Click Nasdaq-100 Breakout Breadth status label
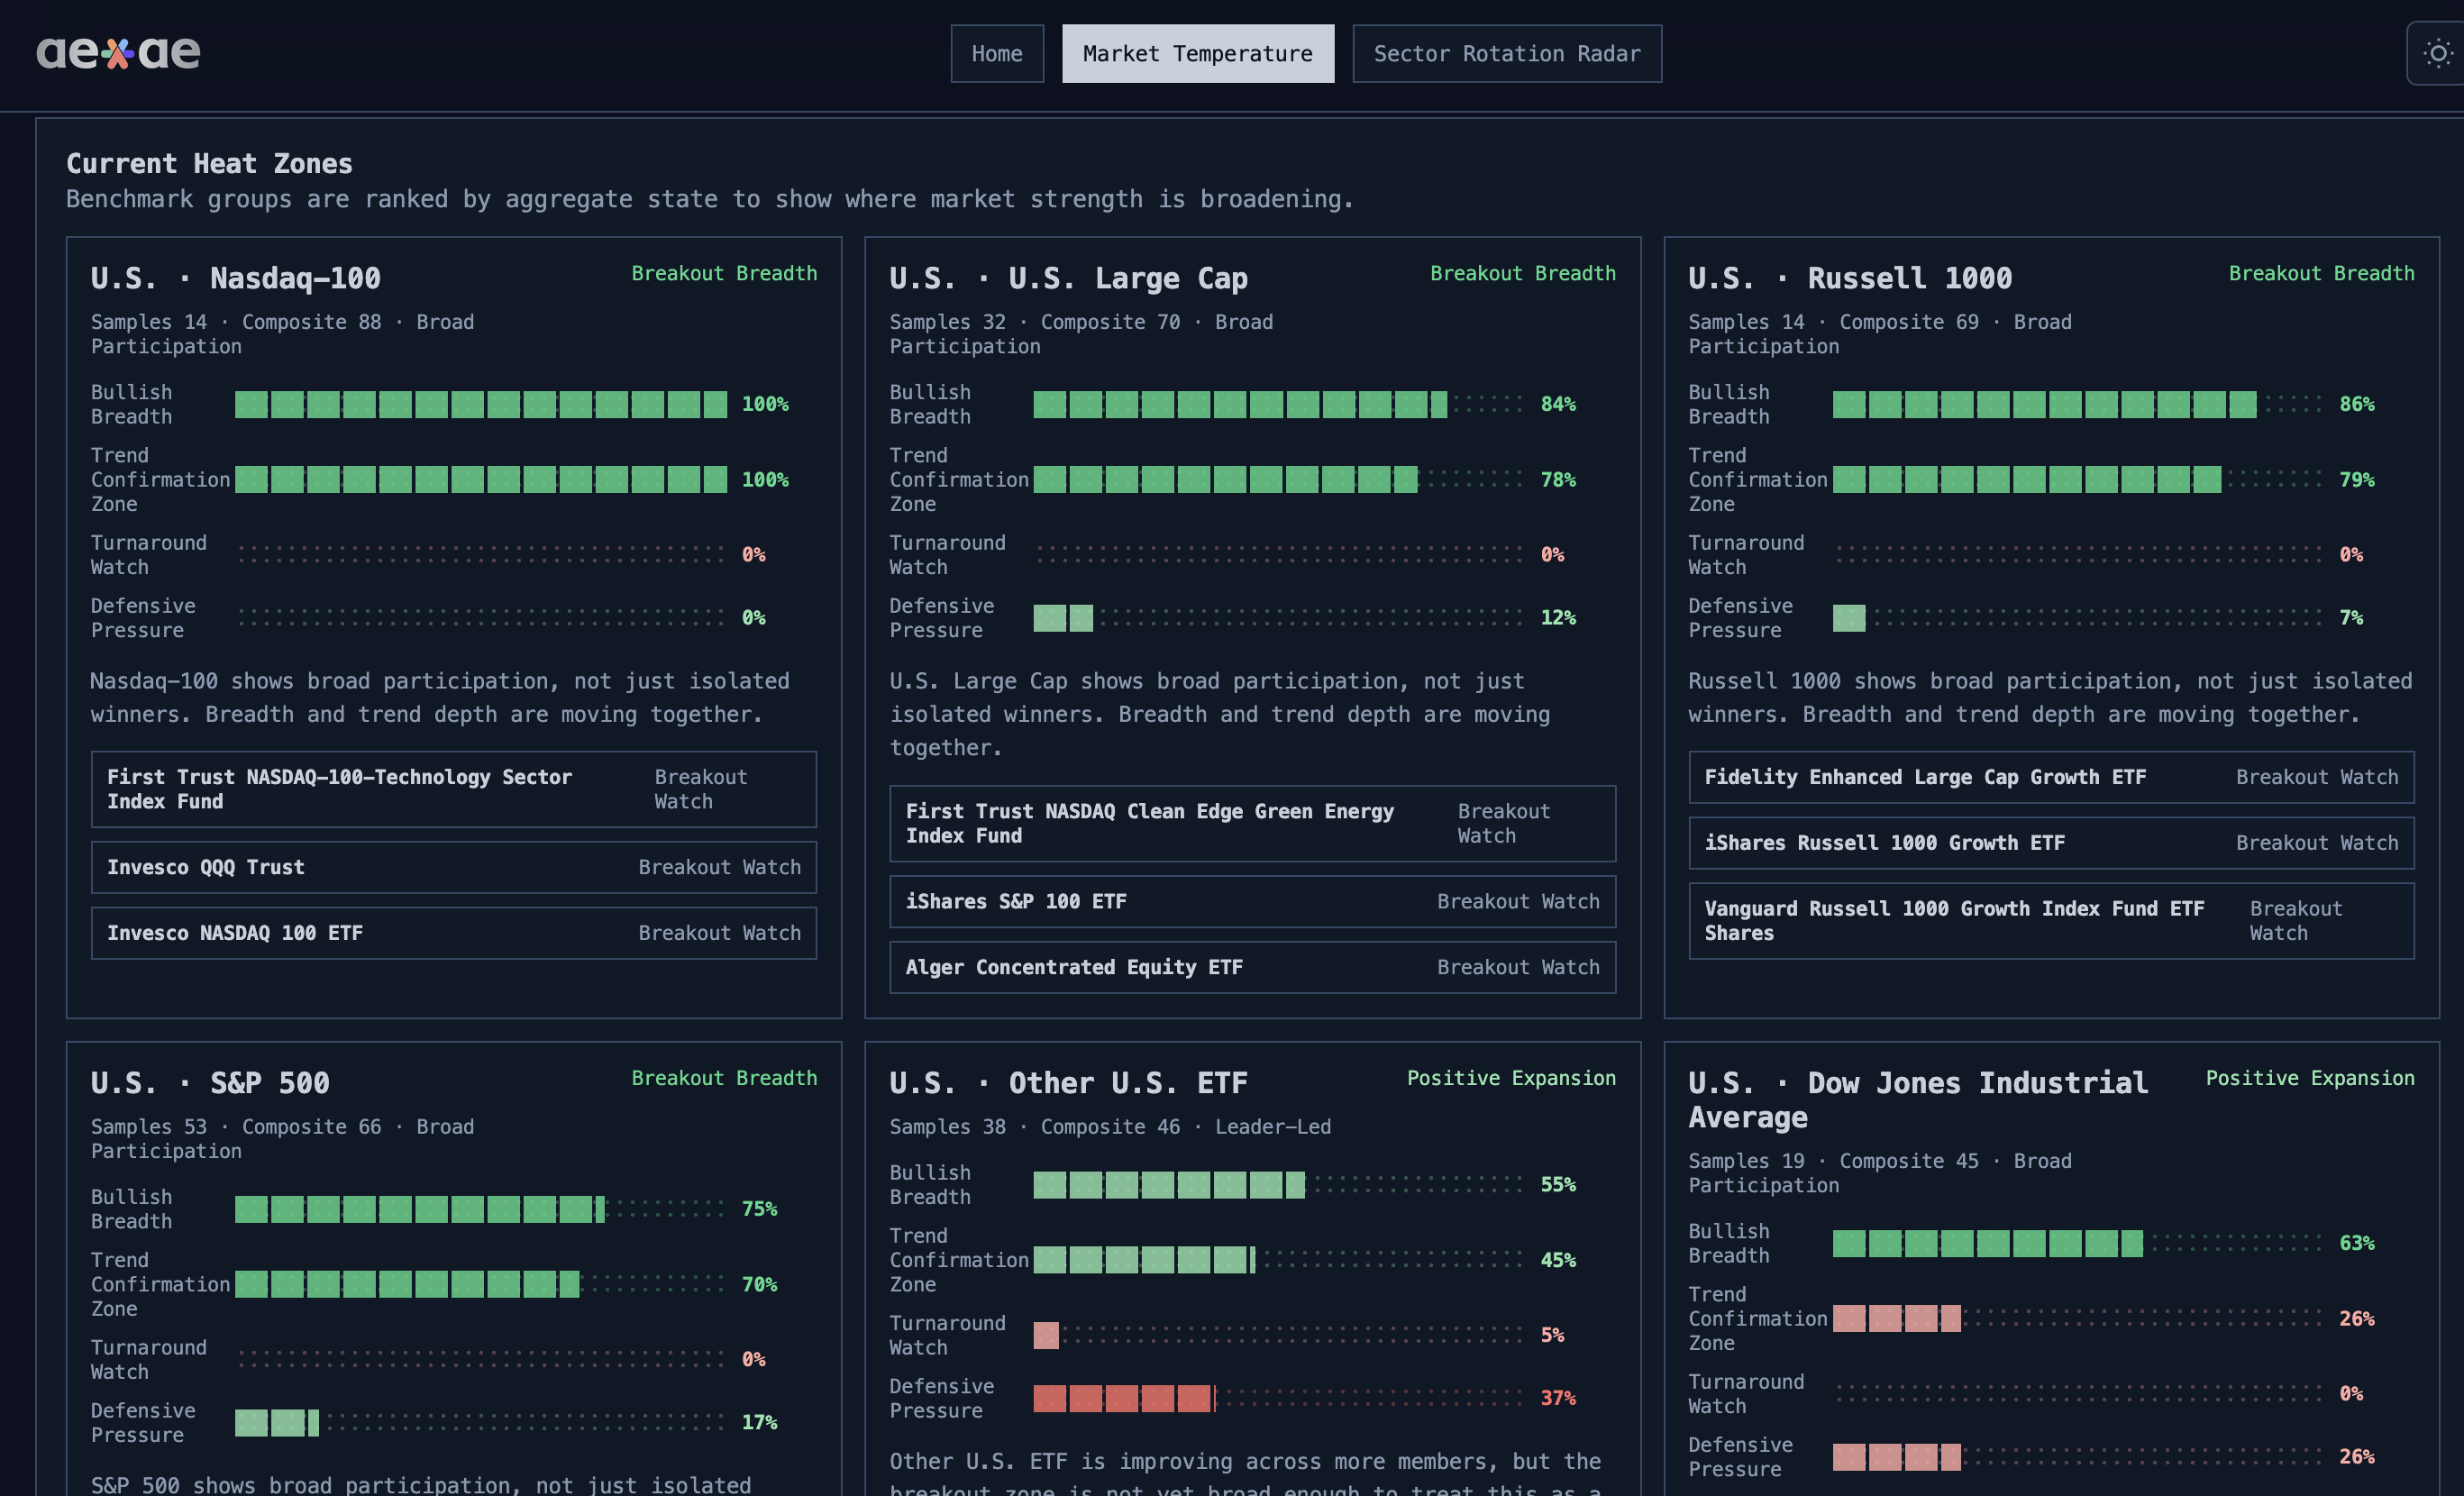Image resolution: width=2464 pixels, height=1496 pixels. [724, 273]
